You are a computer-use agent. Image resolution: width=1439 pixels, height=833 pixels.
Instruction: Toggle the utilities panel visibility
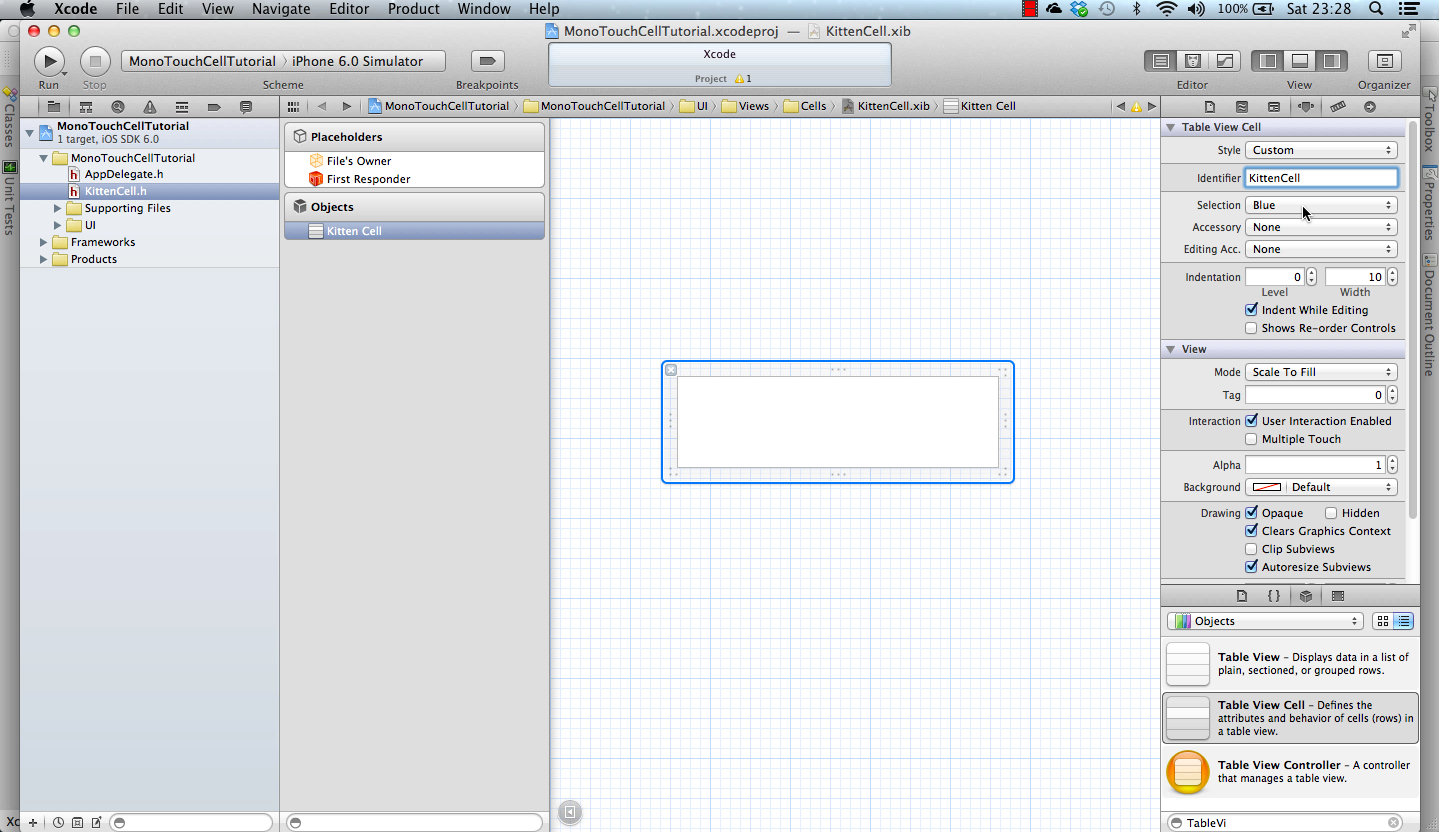(x=1331, y=60)
